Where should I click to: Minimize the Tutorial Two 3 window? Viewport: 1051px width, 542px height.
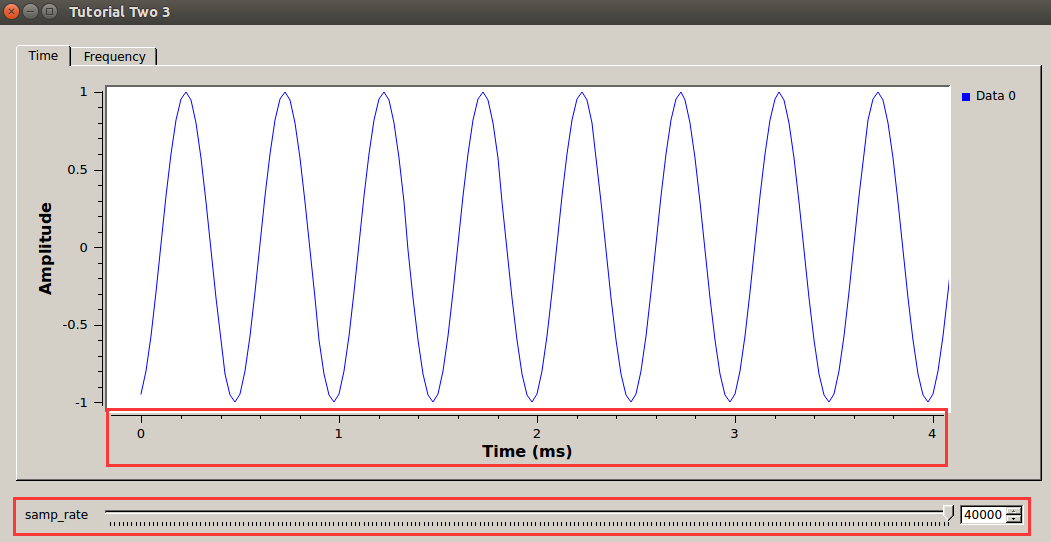tap(30, 11)
